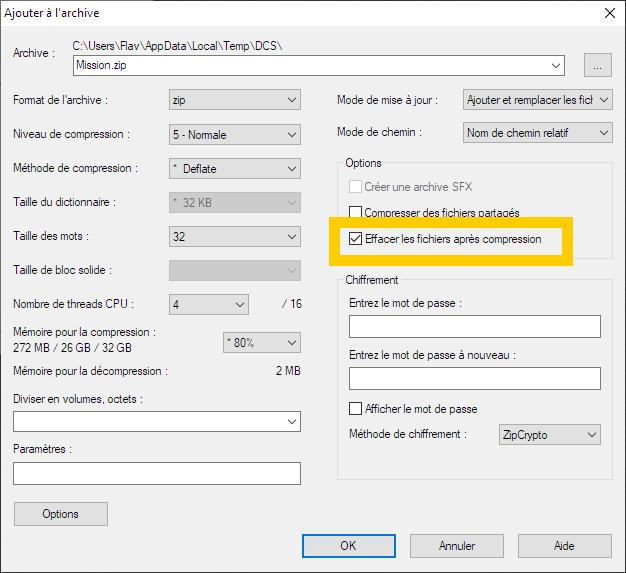The height and width of the screenshot is (573, 626).
Task: Open Nombre de threads CPU dropdown
Action: tap(209, 305)
